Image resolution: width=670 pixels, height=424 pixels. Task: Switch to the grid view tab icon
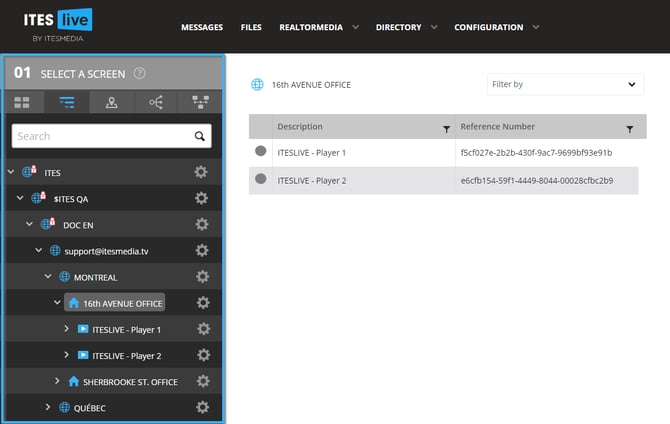pyautogui.click(x=23, y=102)
